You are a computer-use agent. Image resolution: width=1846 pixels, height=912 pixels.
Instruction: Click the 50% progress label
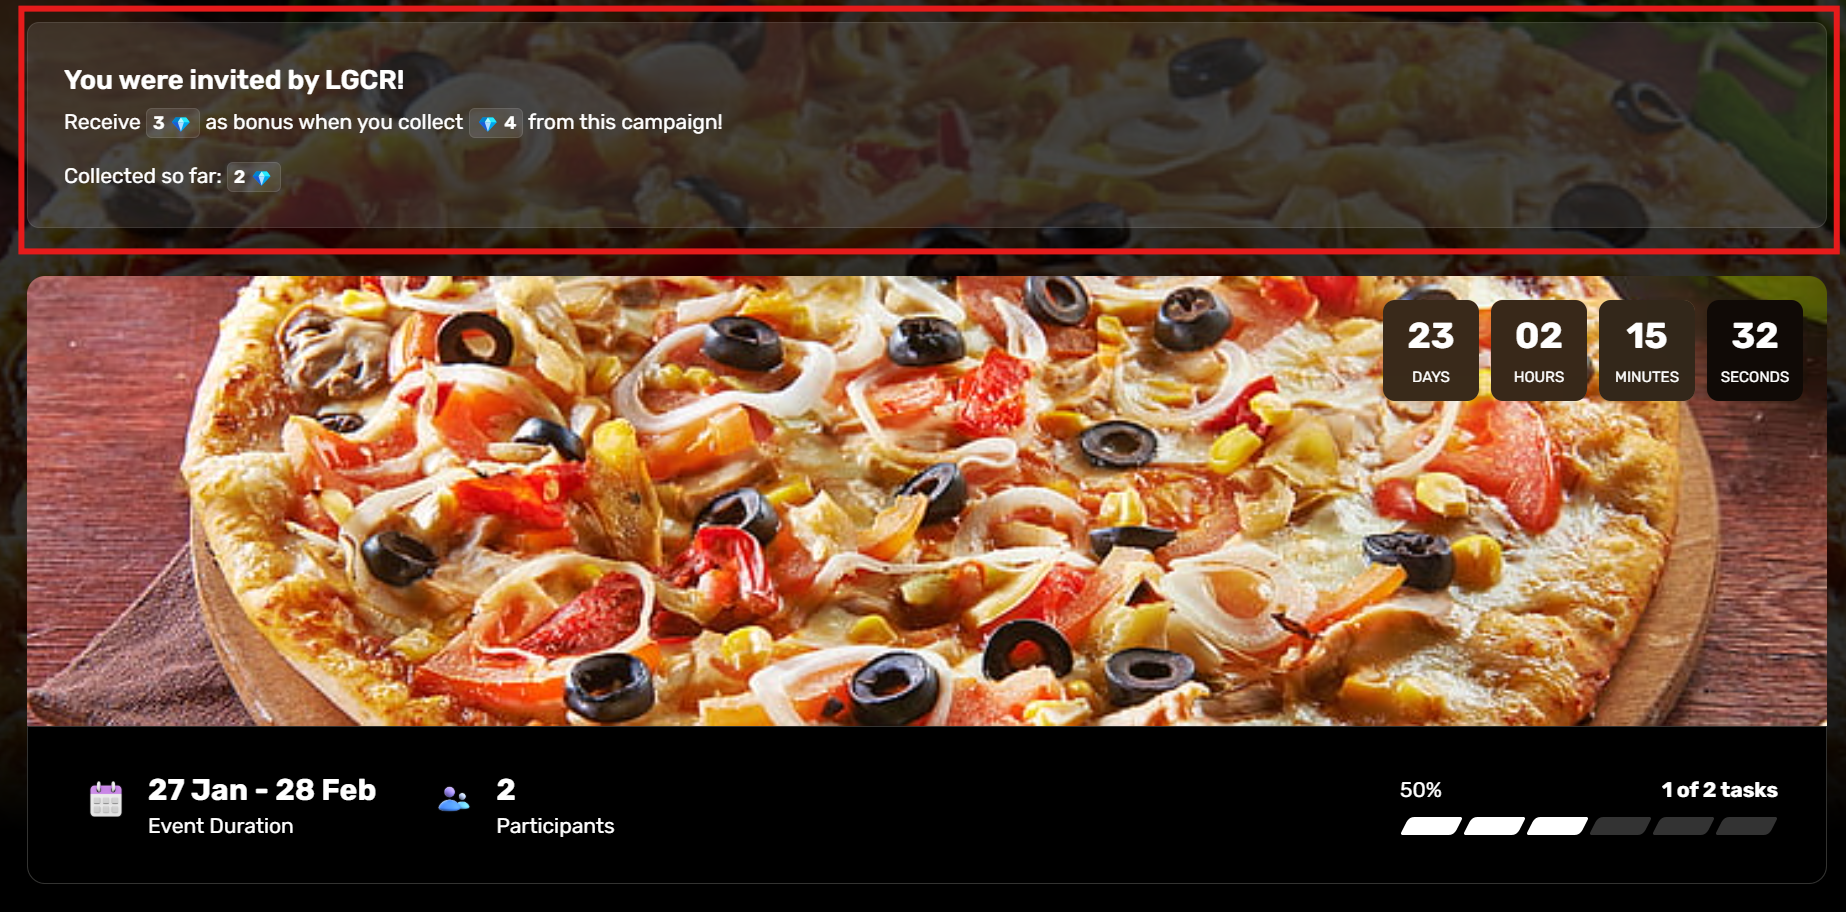[x=1420, y=790]
